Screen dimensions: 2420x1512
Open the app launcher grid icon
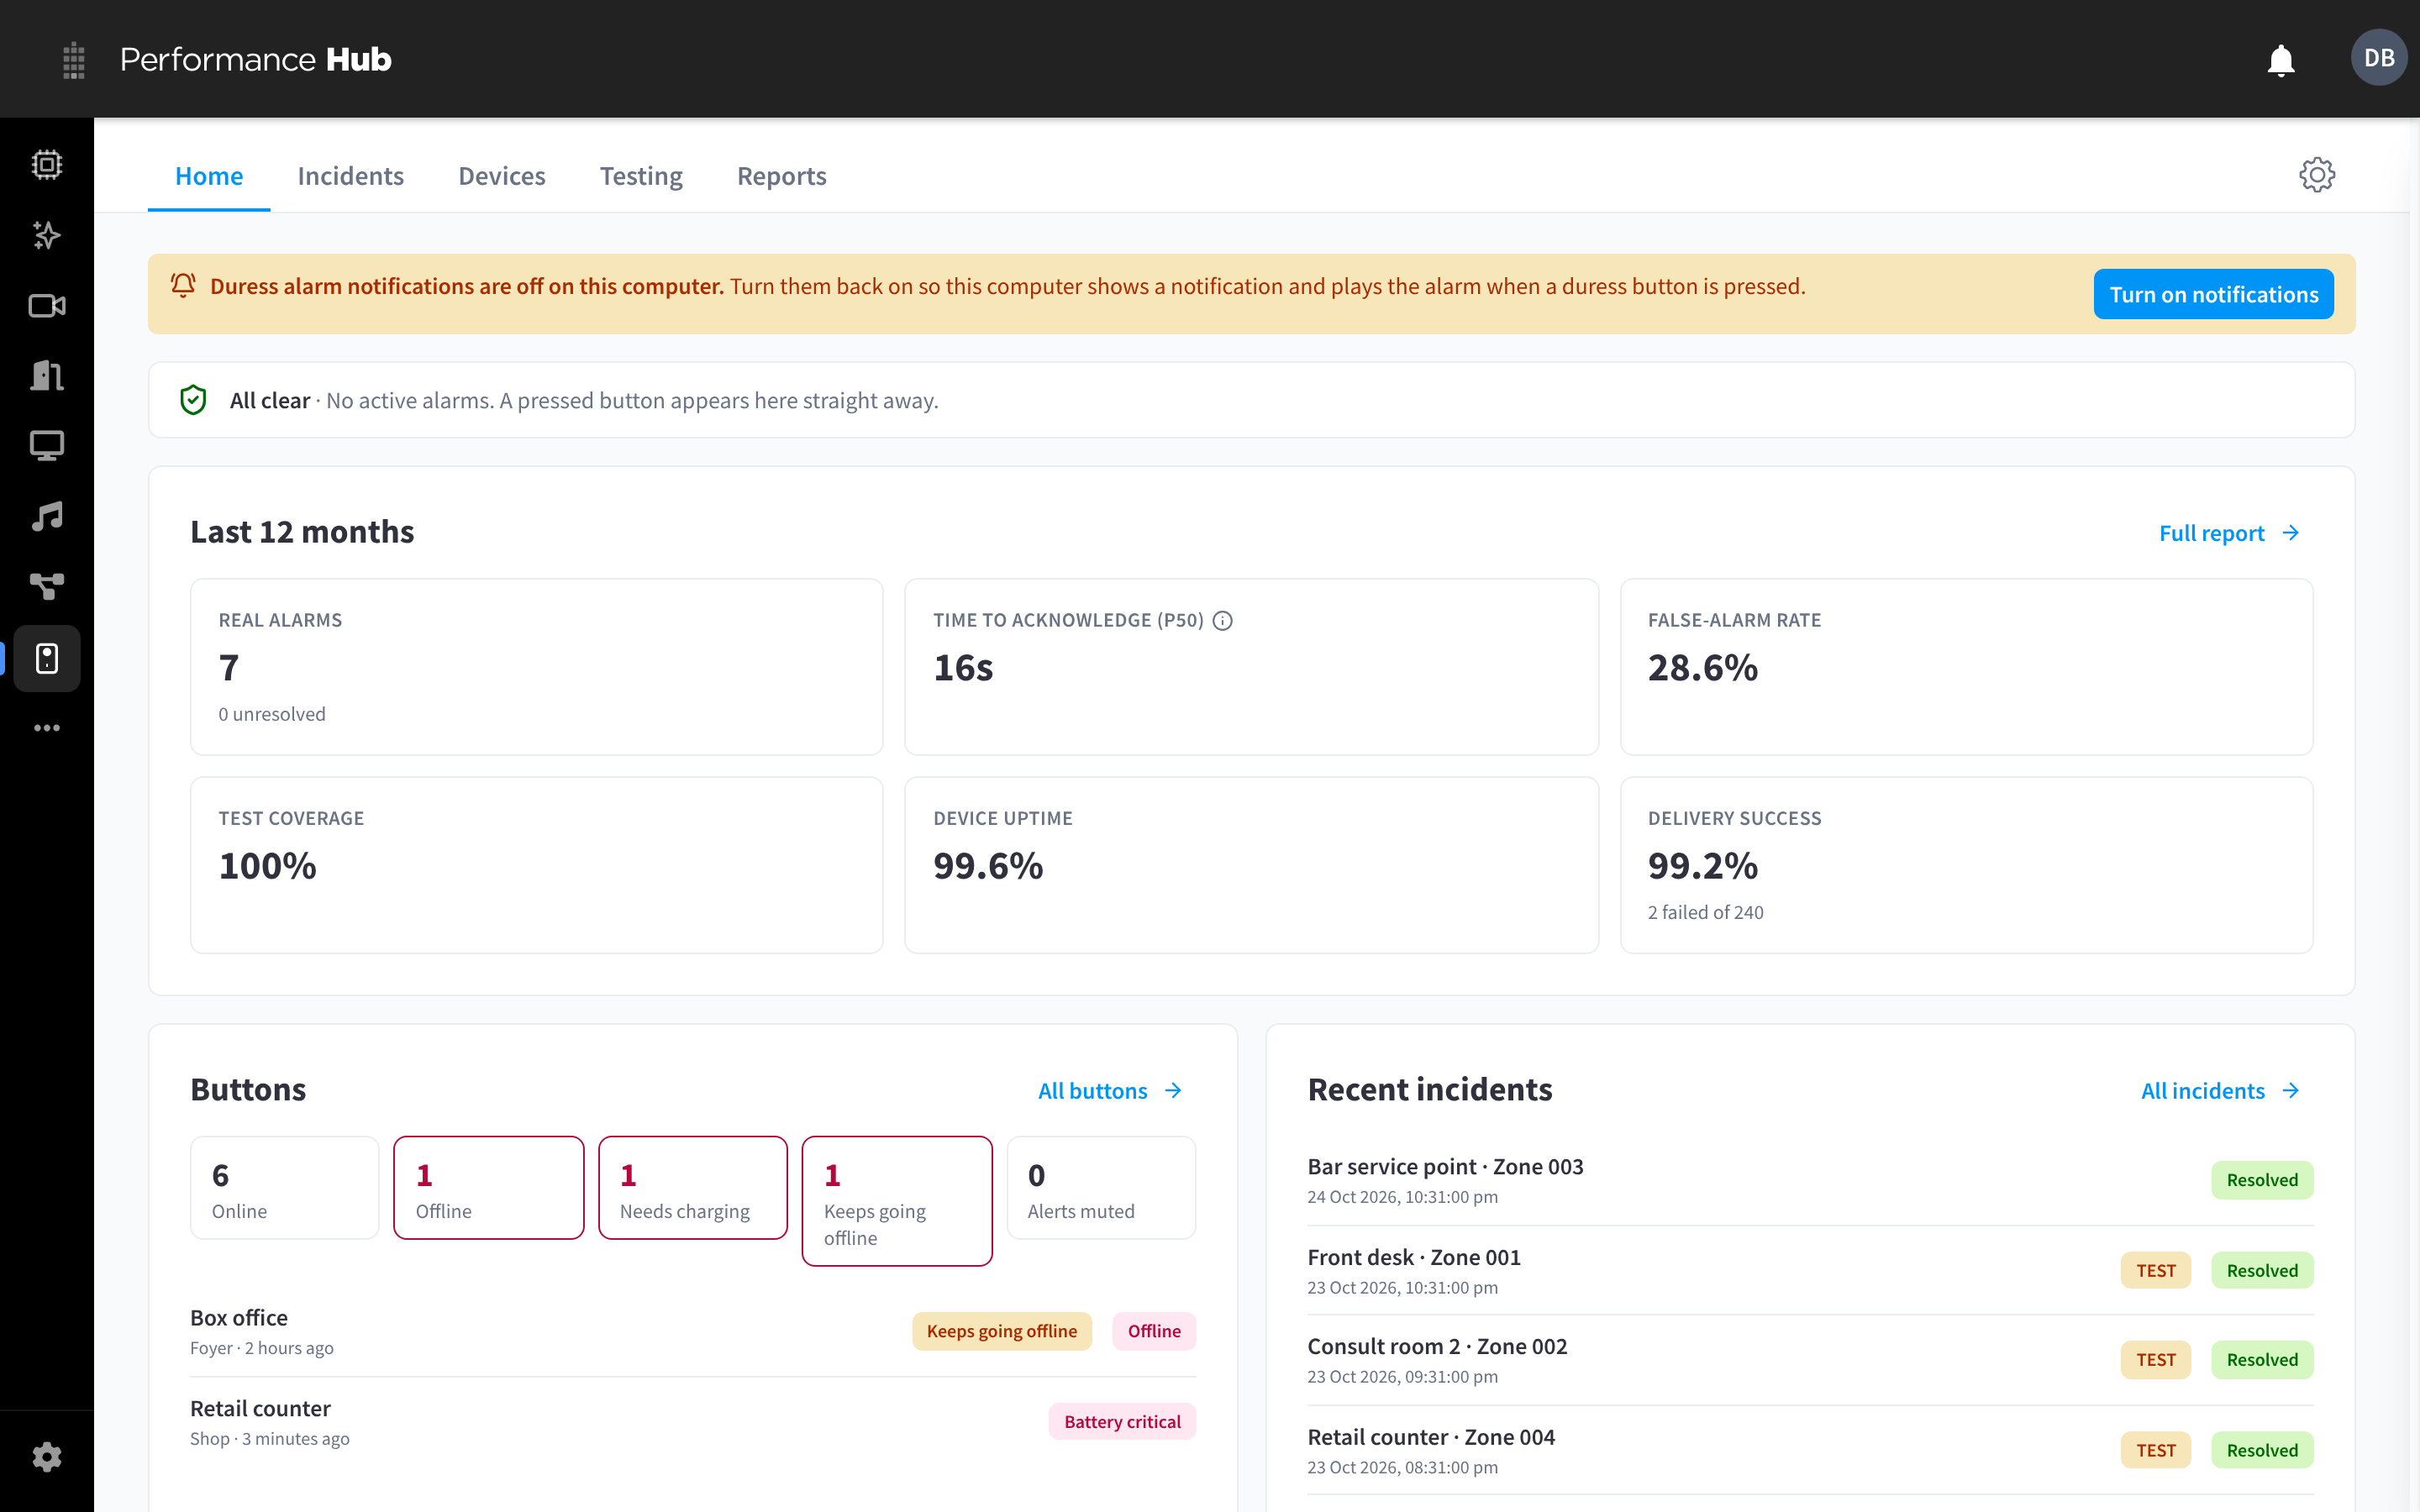(73, 60)
